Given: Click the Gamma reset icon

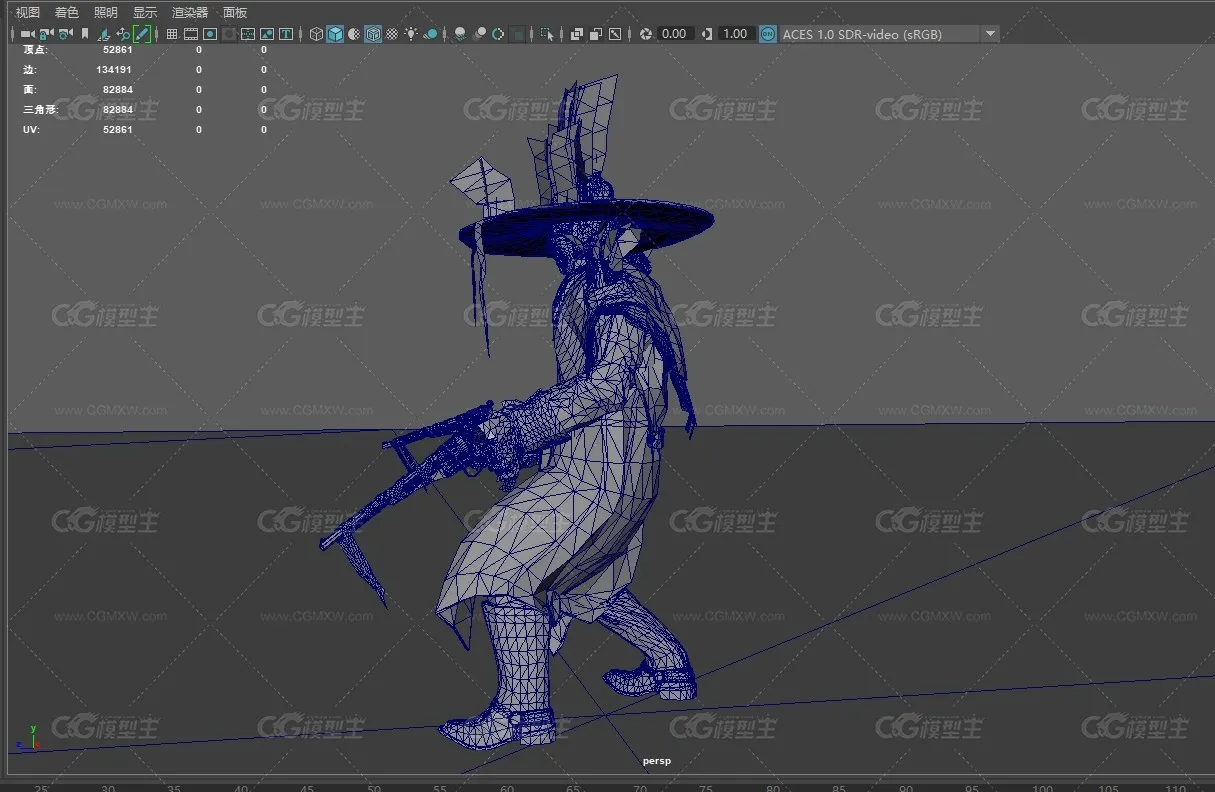Looking at the screenshot, I should click(707, 34).
